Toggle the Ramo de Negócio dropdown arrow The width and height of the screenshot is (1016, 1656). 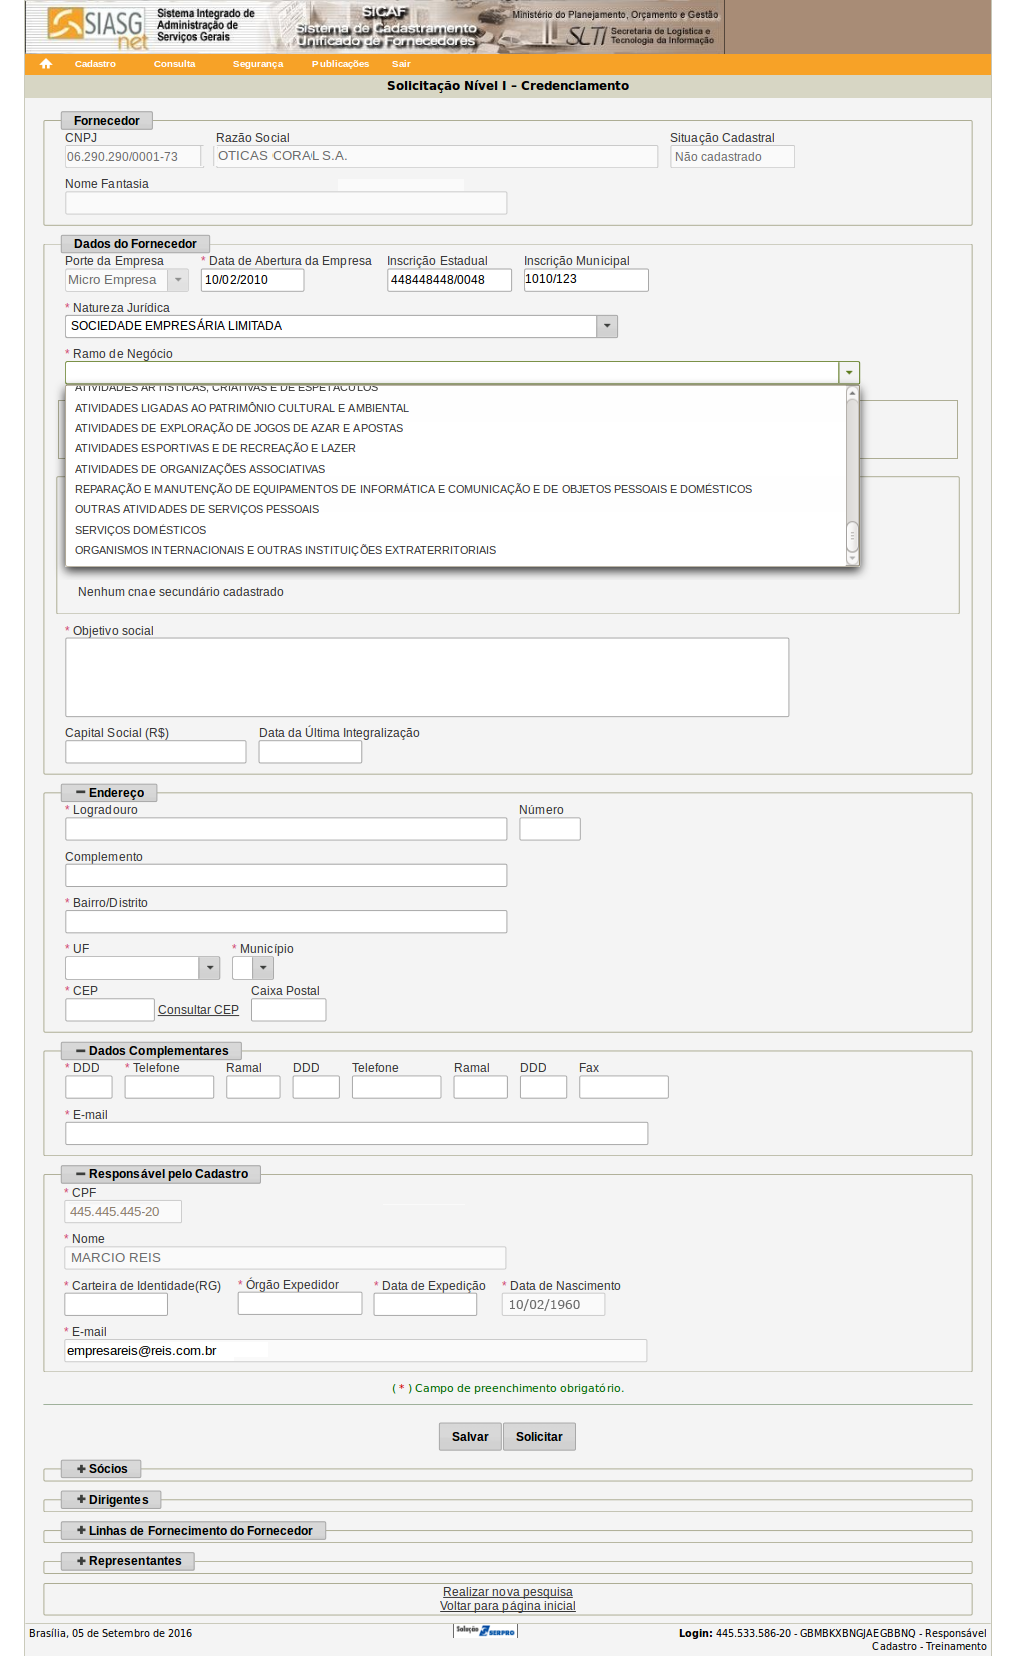tap(849, 373)
